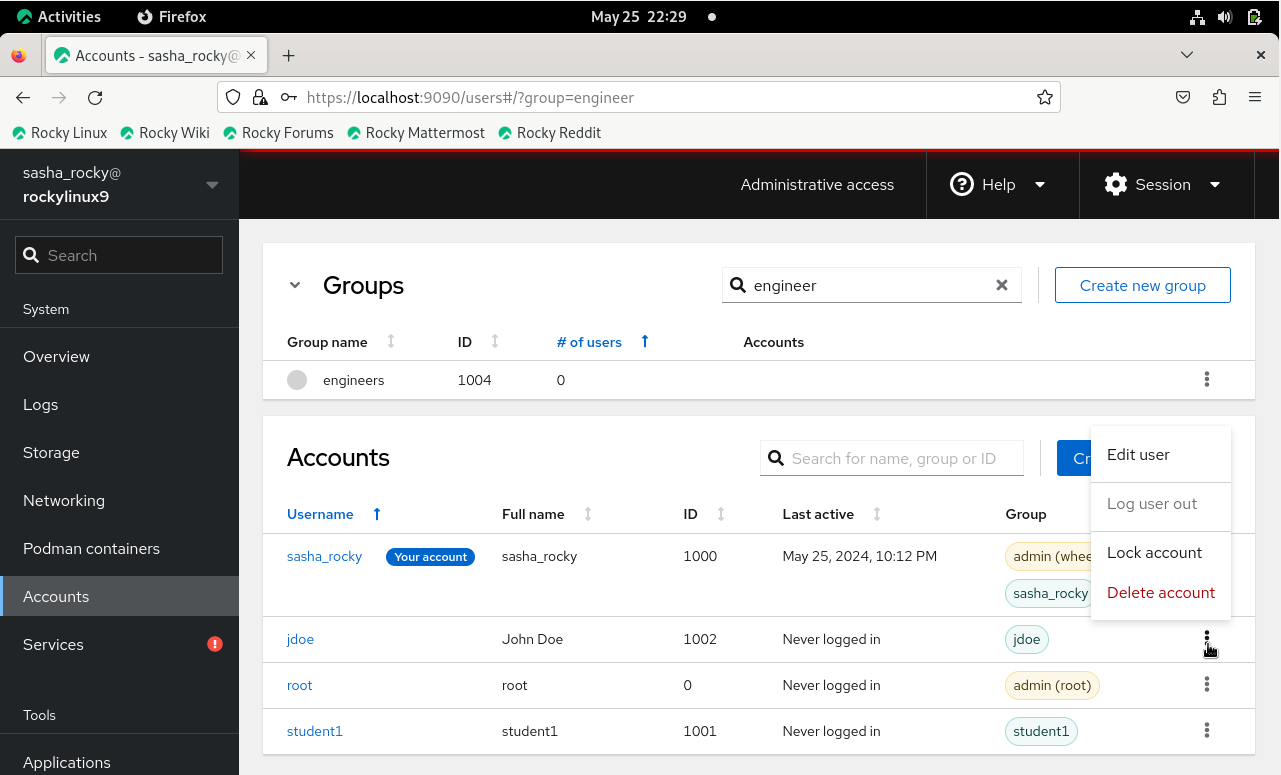Select Lock account from context menu
This screenshot has width=1281, height=775.
pyautogui.click(x=1154, y=553)
